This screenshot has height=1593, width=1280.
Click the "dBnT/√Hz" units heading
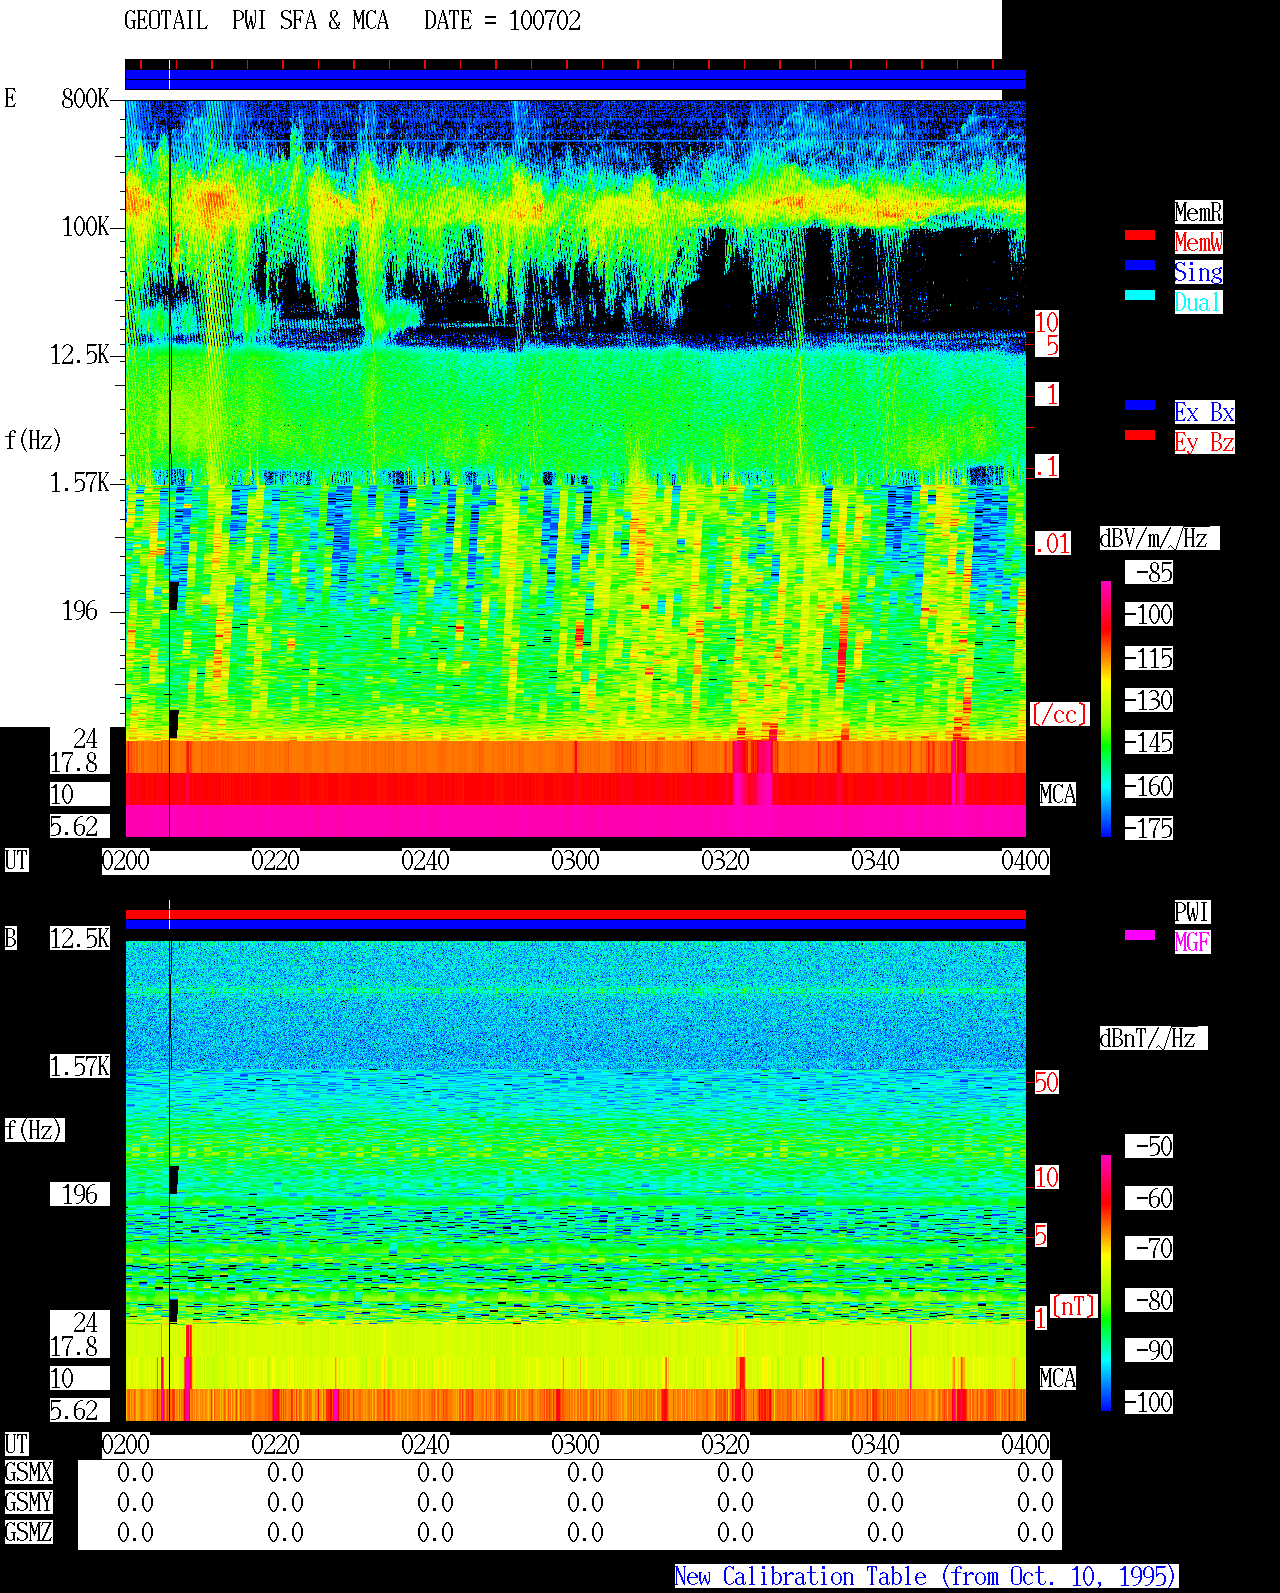[1153, 1038]
